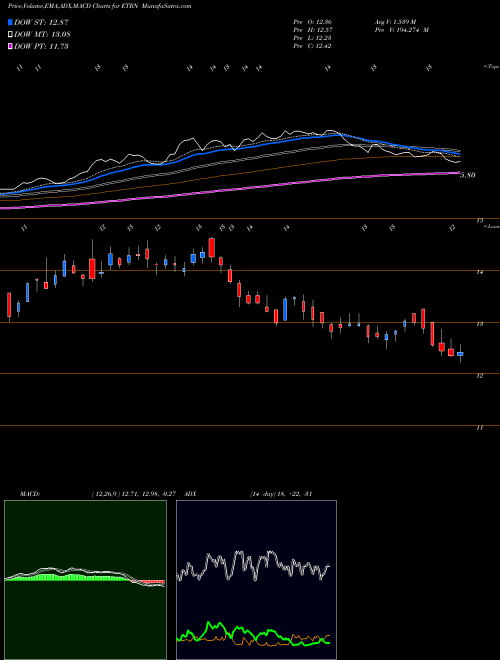The width and height of the screenshot is (500, 660).
Task: Click the 12 price axis label
Action: pos(480,376)
